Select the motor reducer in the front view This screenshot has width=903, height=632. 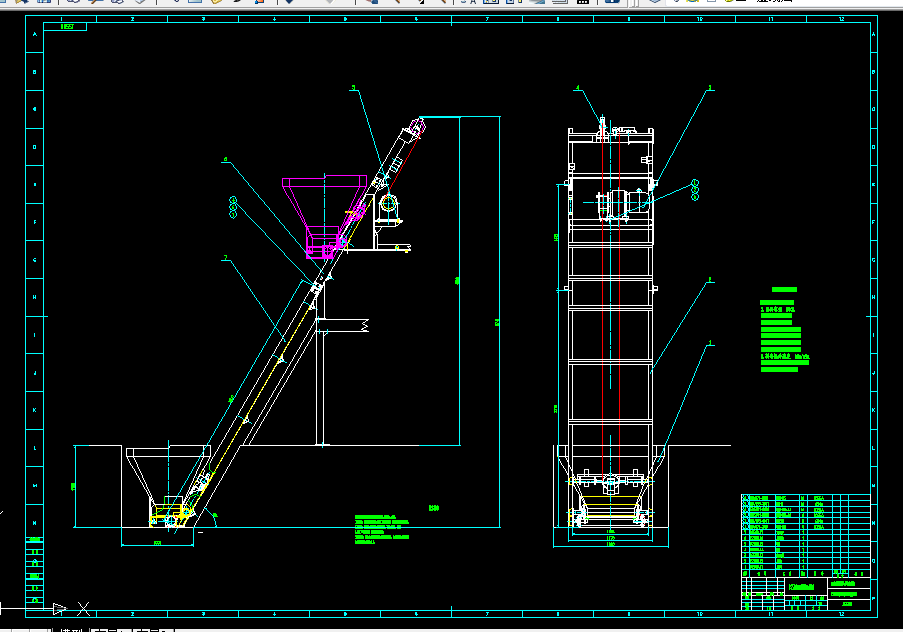pyautogui.click(x=622, y=203)
